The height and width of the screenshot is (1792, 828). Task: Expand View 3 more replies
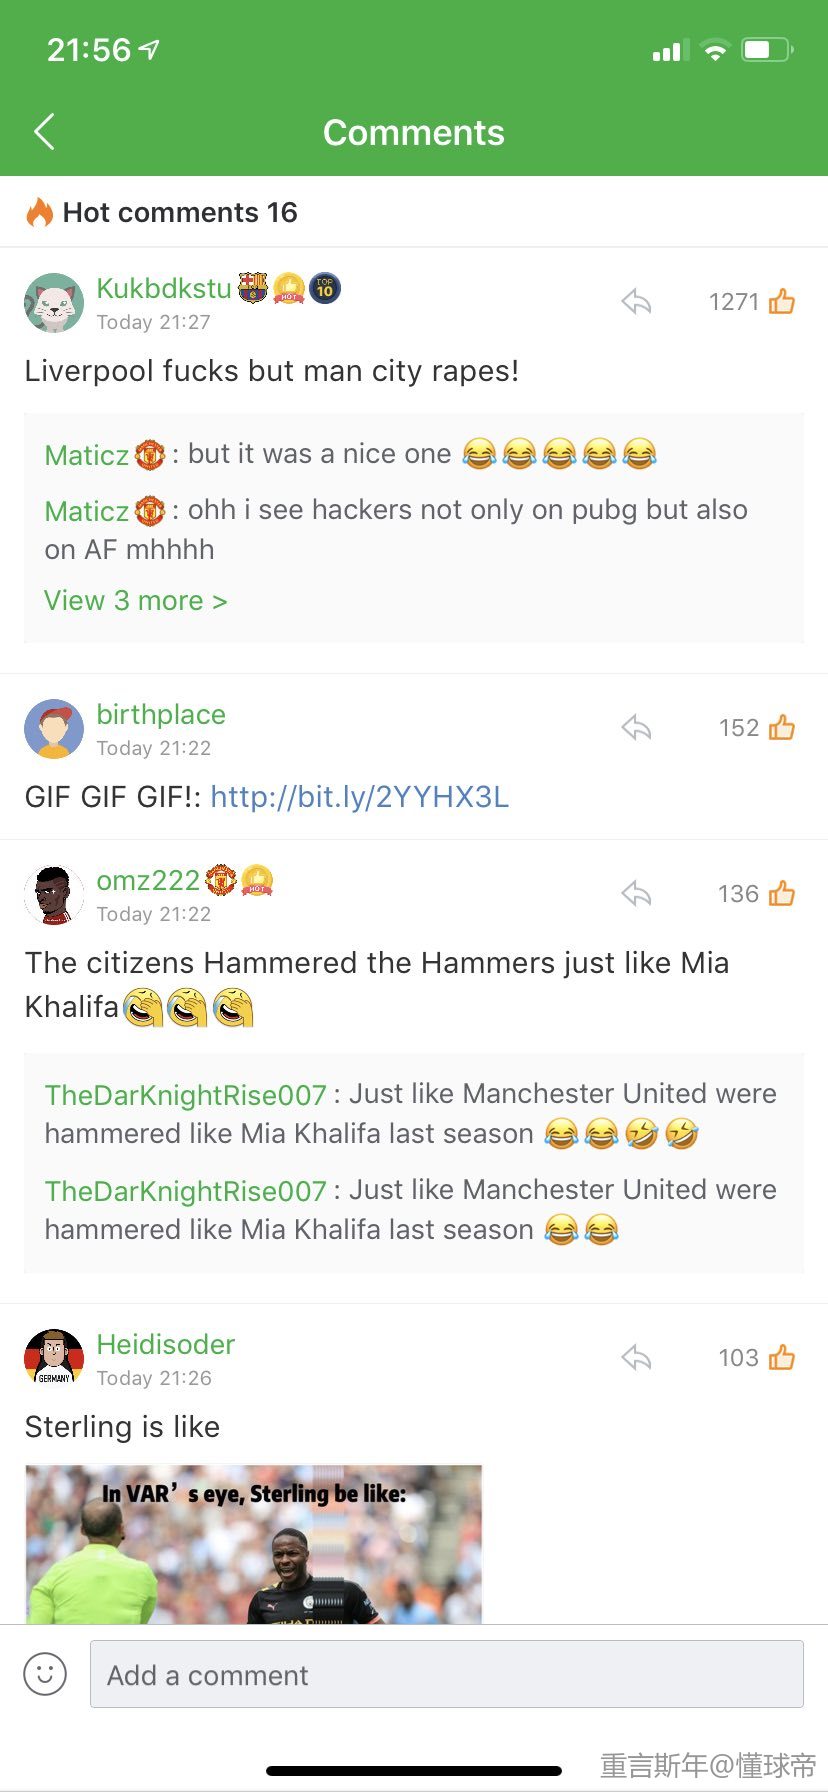pos(136,601)
